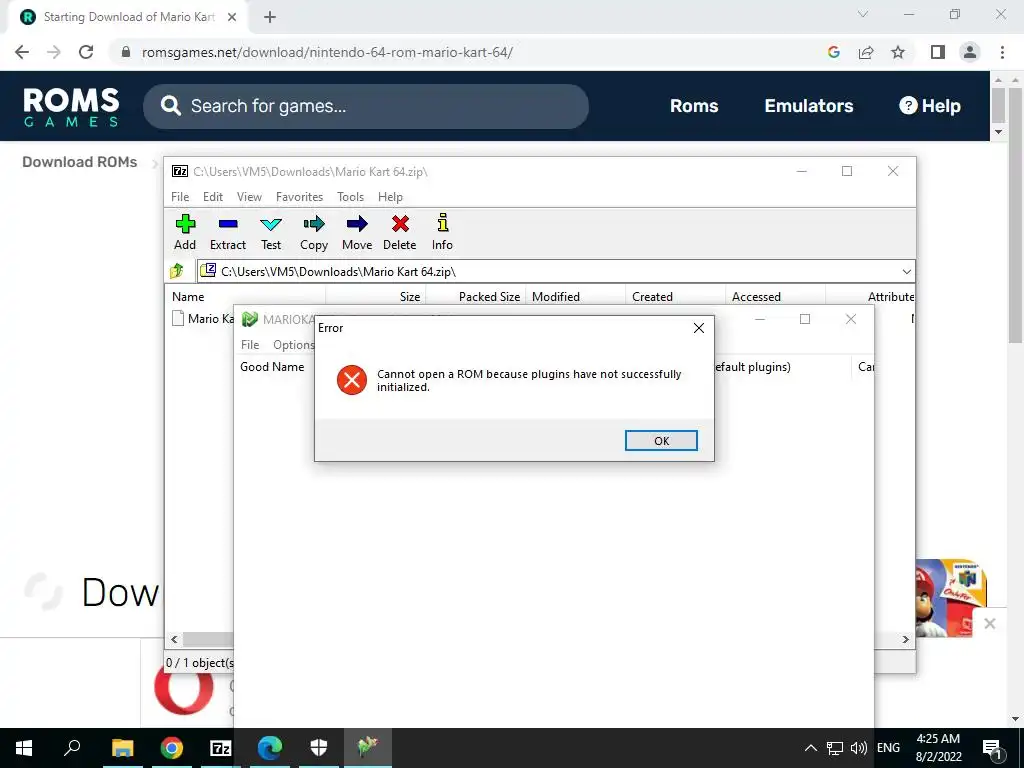
Task: Sort by Modified column in 7-Zip
Action: click(576, 296)
